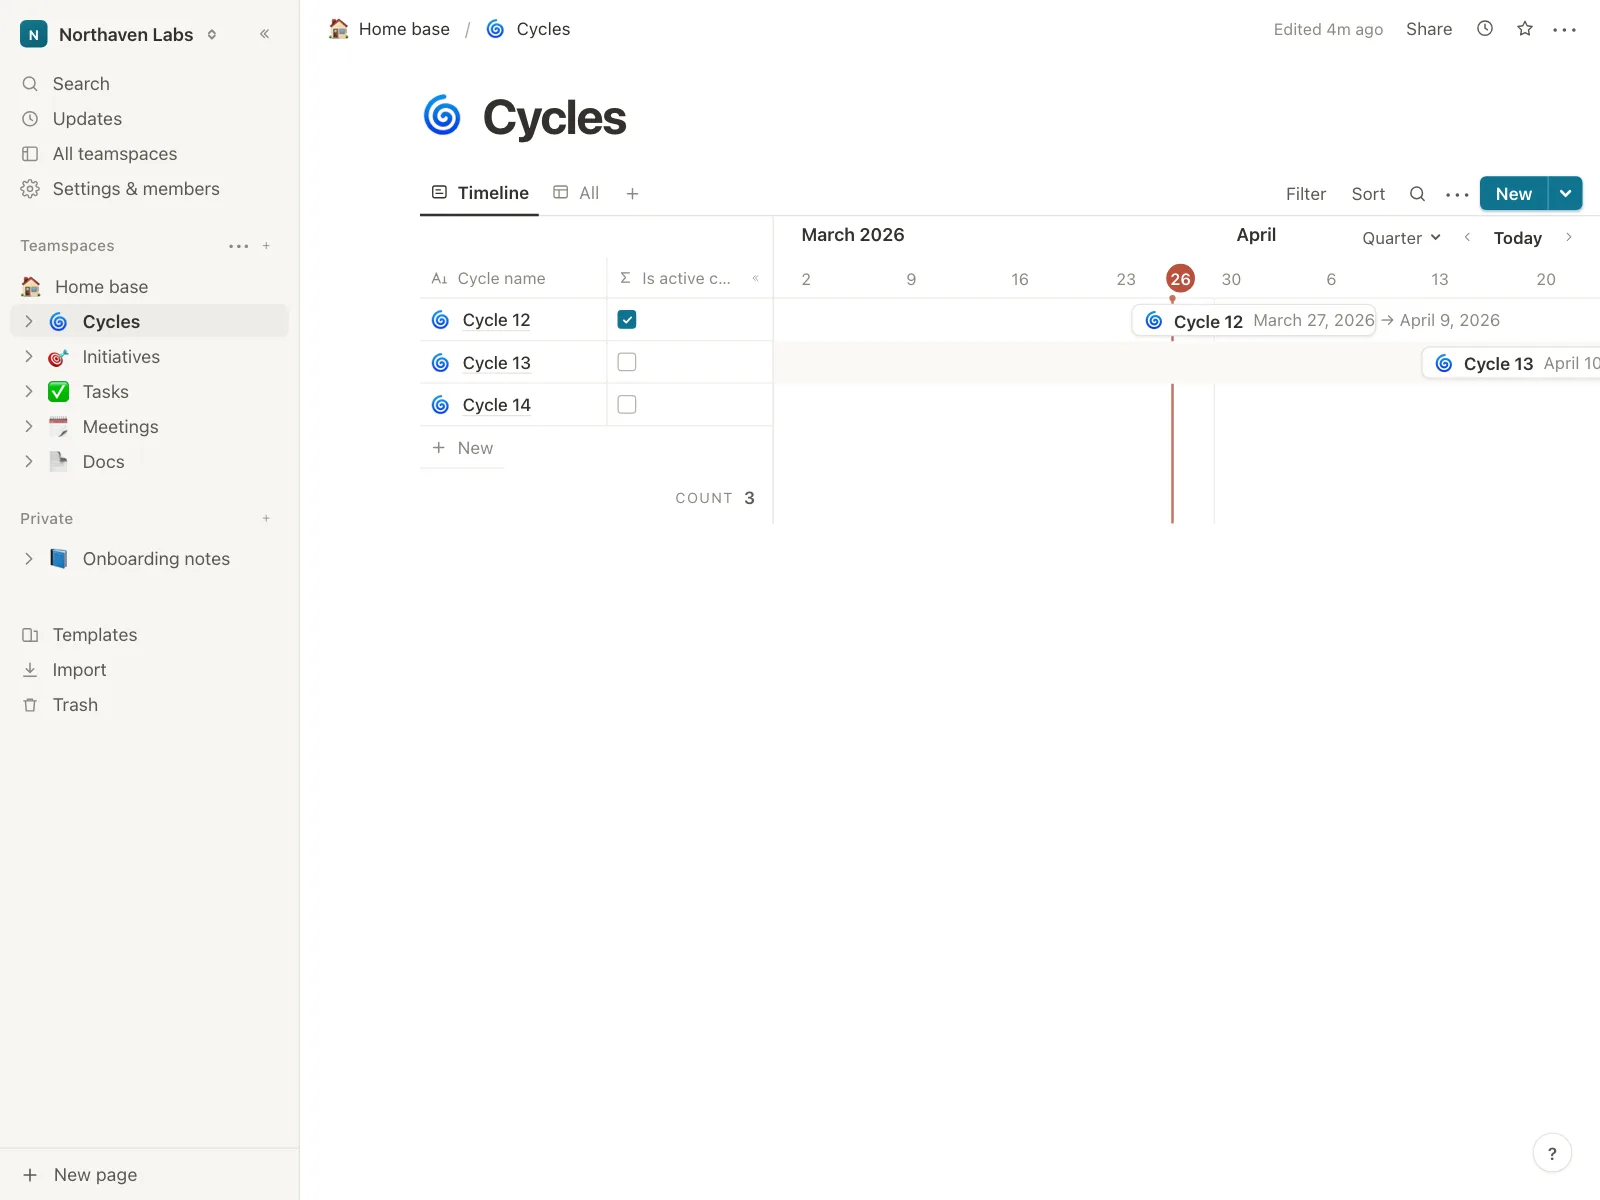The height and width of the screenshot is (1200, 1600).
Task: Open the Home base teamspace
Action: coord(101,287)
